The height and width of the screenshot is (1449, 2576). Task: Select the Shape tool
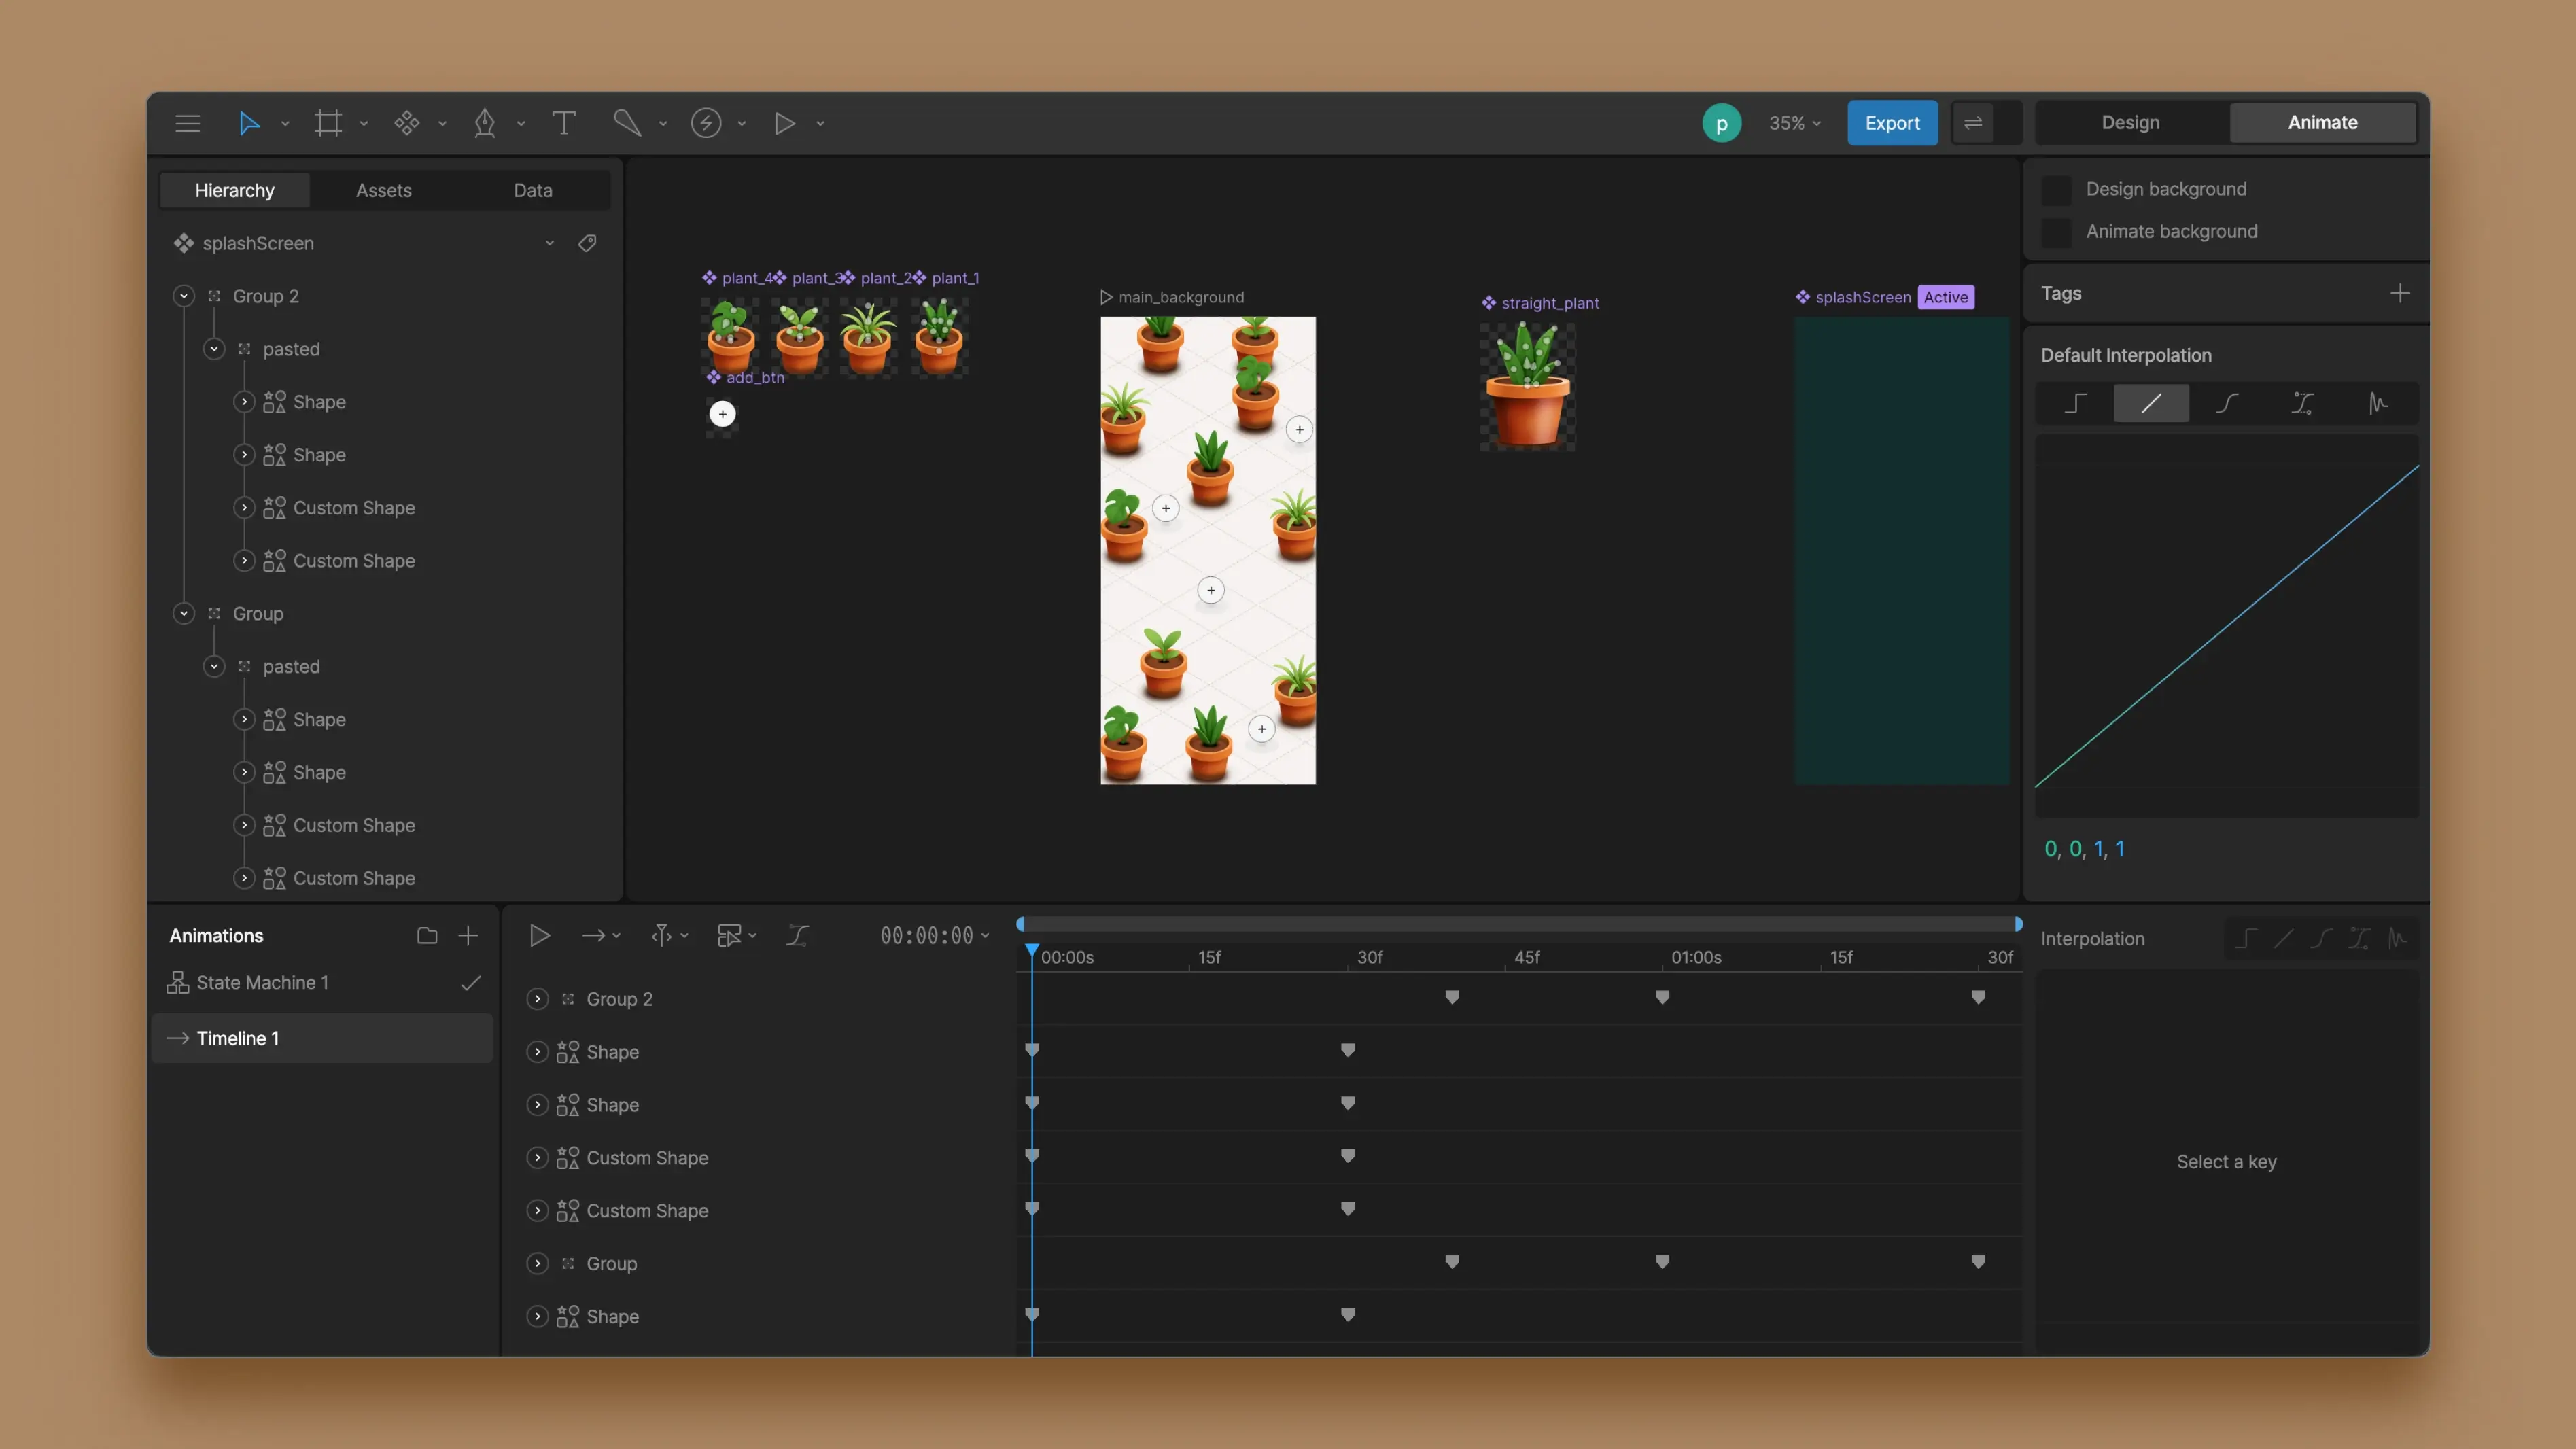click(x=407, y=123)
